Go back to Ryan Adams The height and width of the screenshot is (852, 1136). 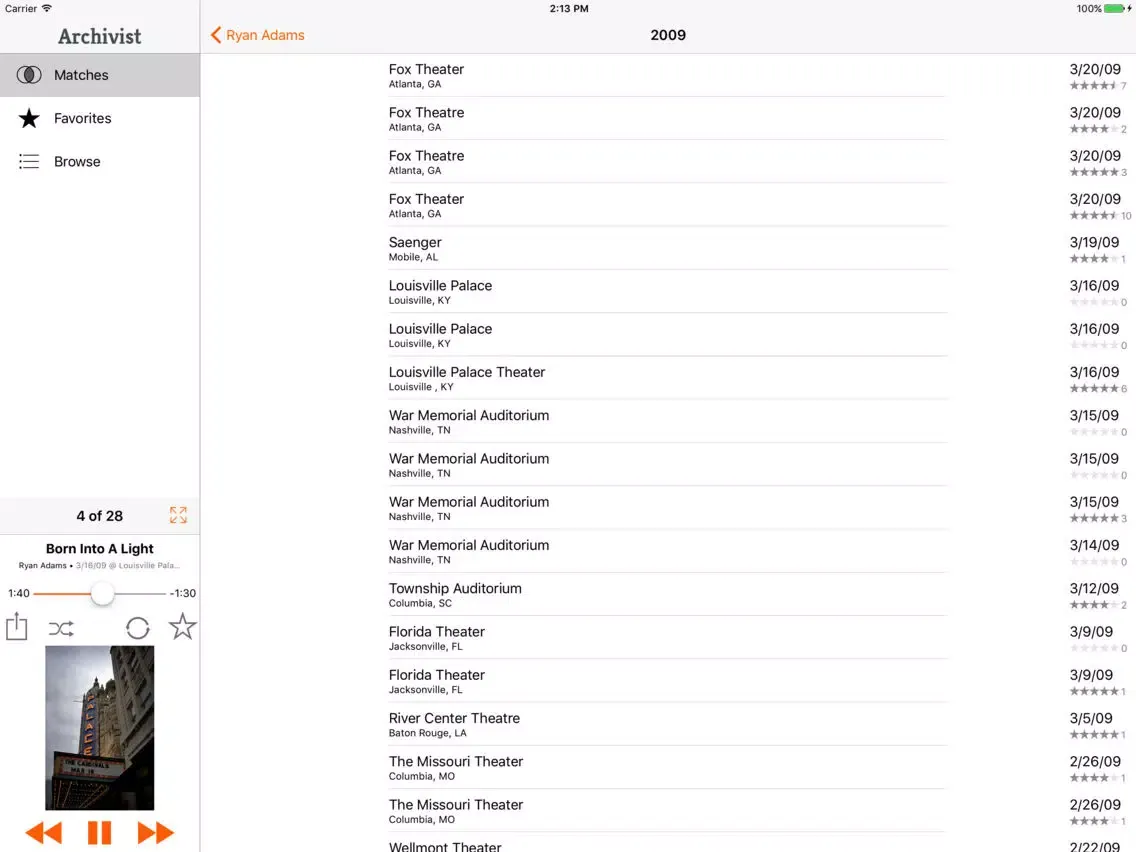pos(257,35)
